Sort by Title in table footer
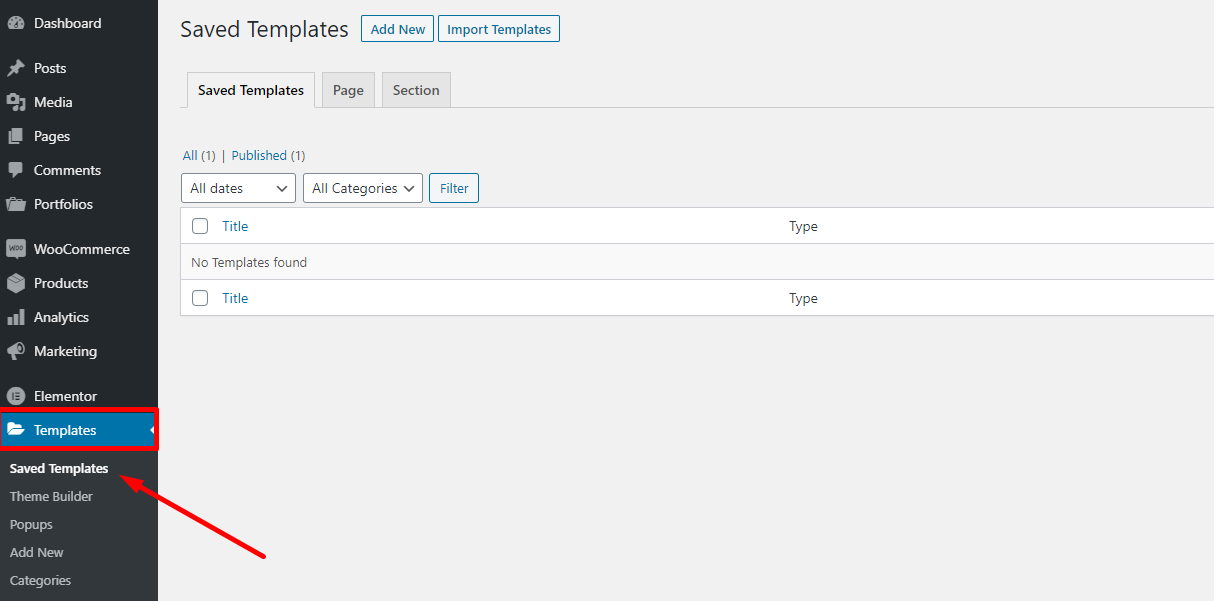 235,298
